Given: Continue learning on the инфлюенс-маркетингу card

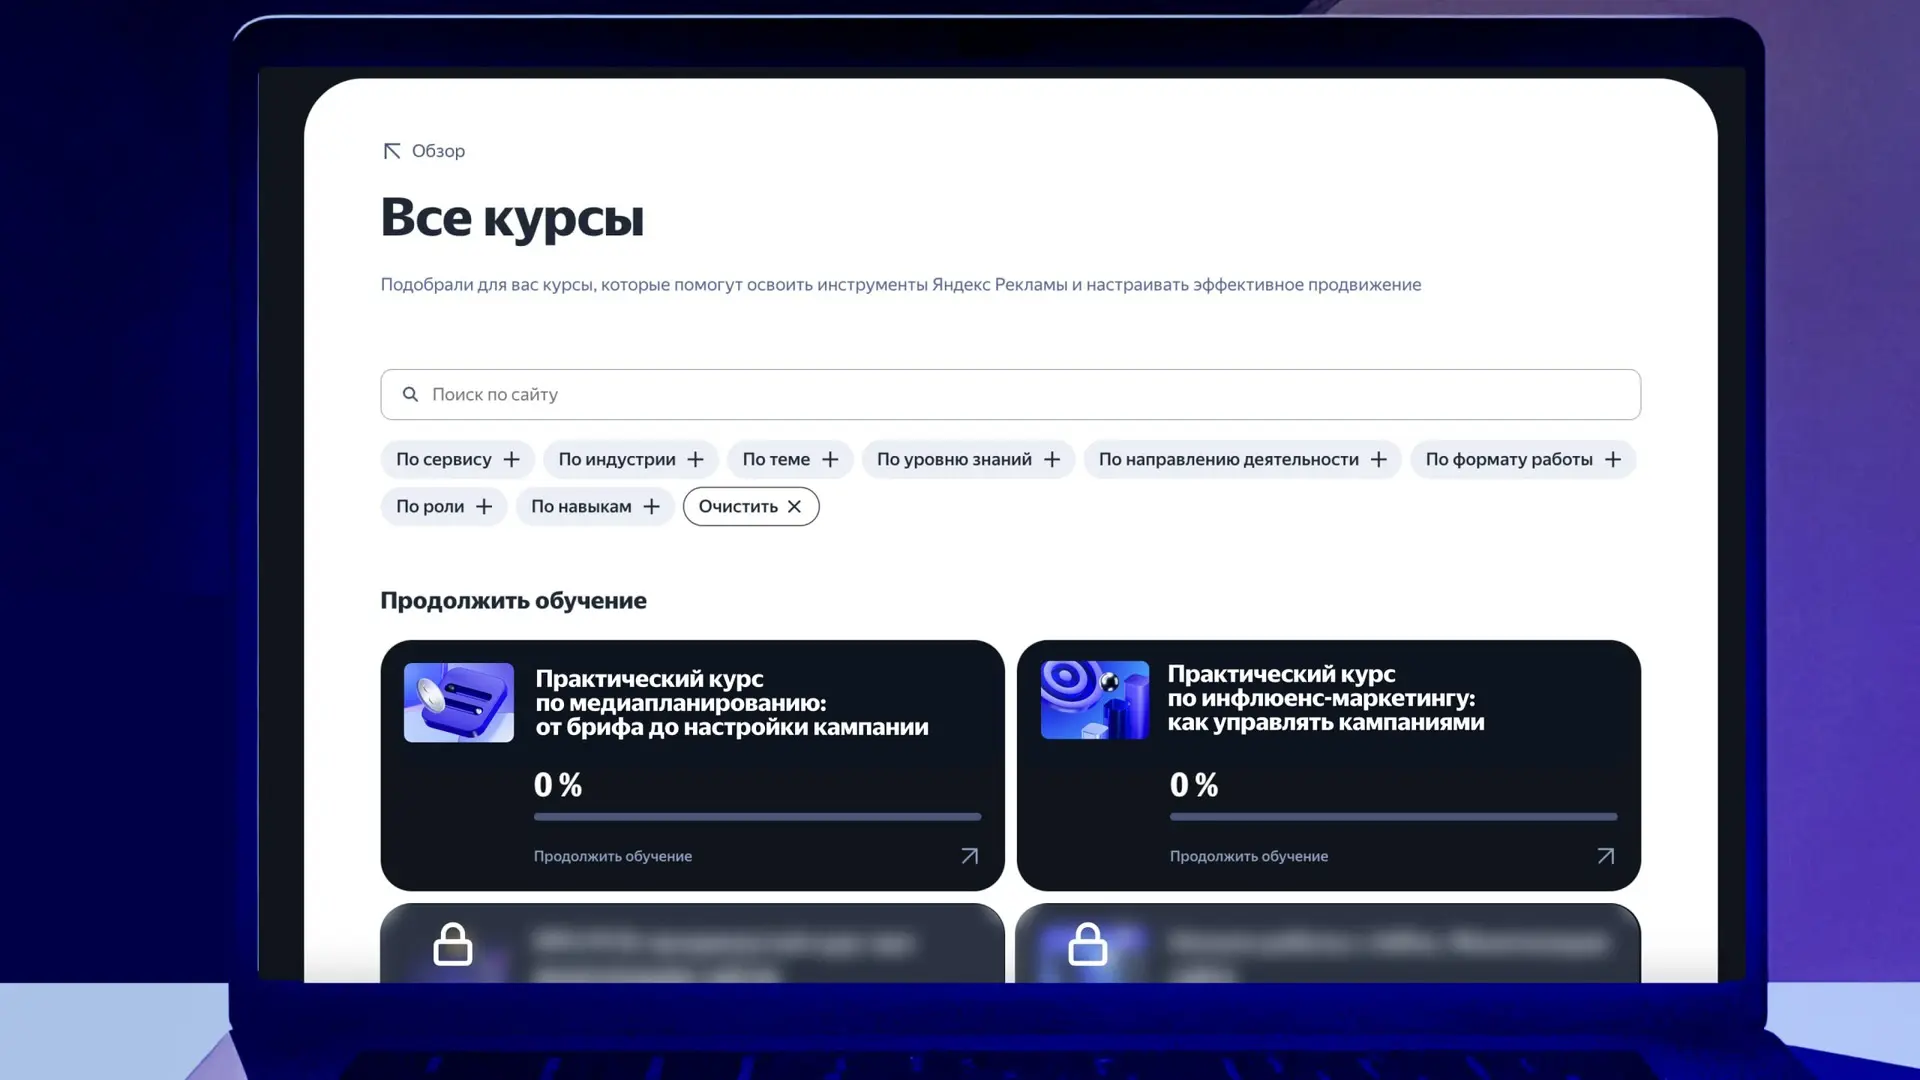Looking at the screenshot, I should tap(1249, 856).
